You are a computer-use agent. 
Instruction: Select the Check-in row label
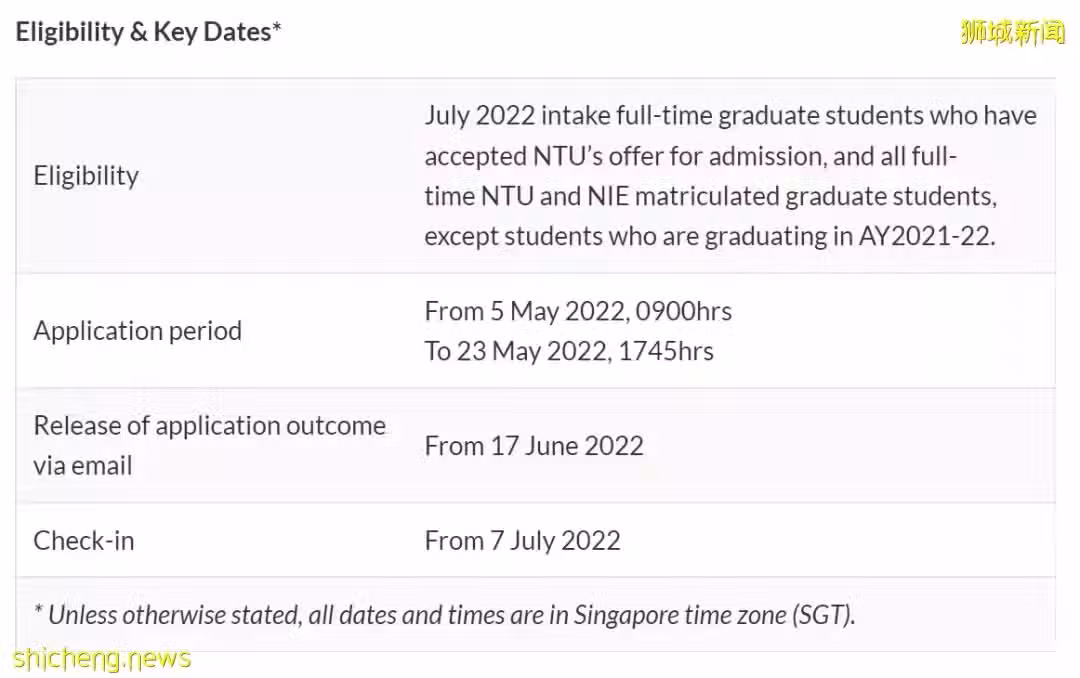[84, 541]
